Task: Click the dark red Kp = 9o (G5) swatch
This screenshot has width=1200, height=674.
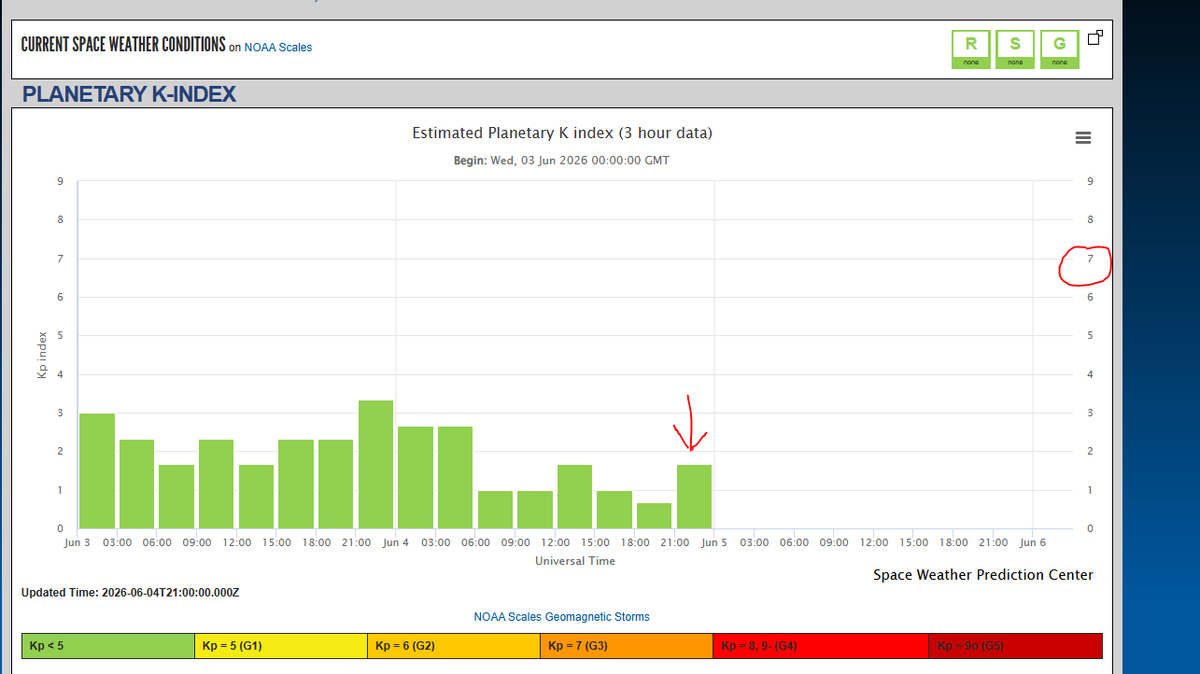Action: click(x=1015, y=646)
